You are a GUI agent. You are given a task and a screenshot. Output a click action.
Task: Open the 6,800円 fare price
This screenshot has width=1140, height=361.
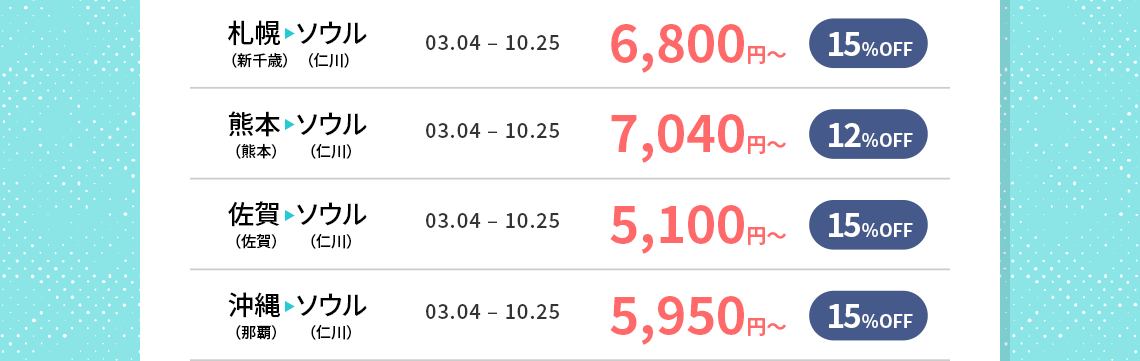[698, 45]
